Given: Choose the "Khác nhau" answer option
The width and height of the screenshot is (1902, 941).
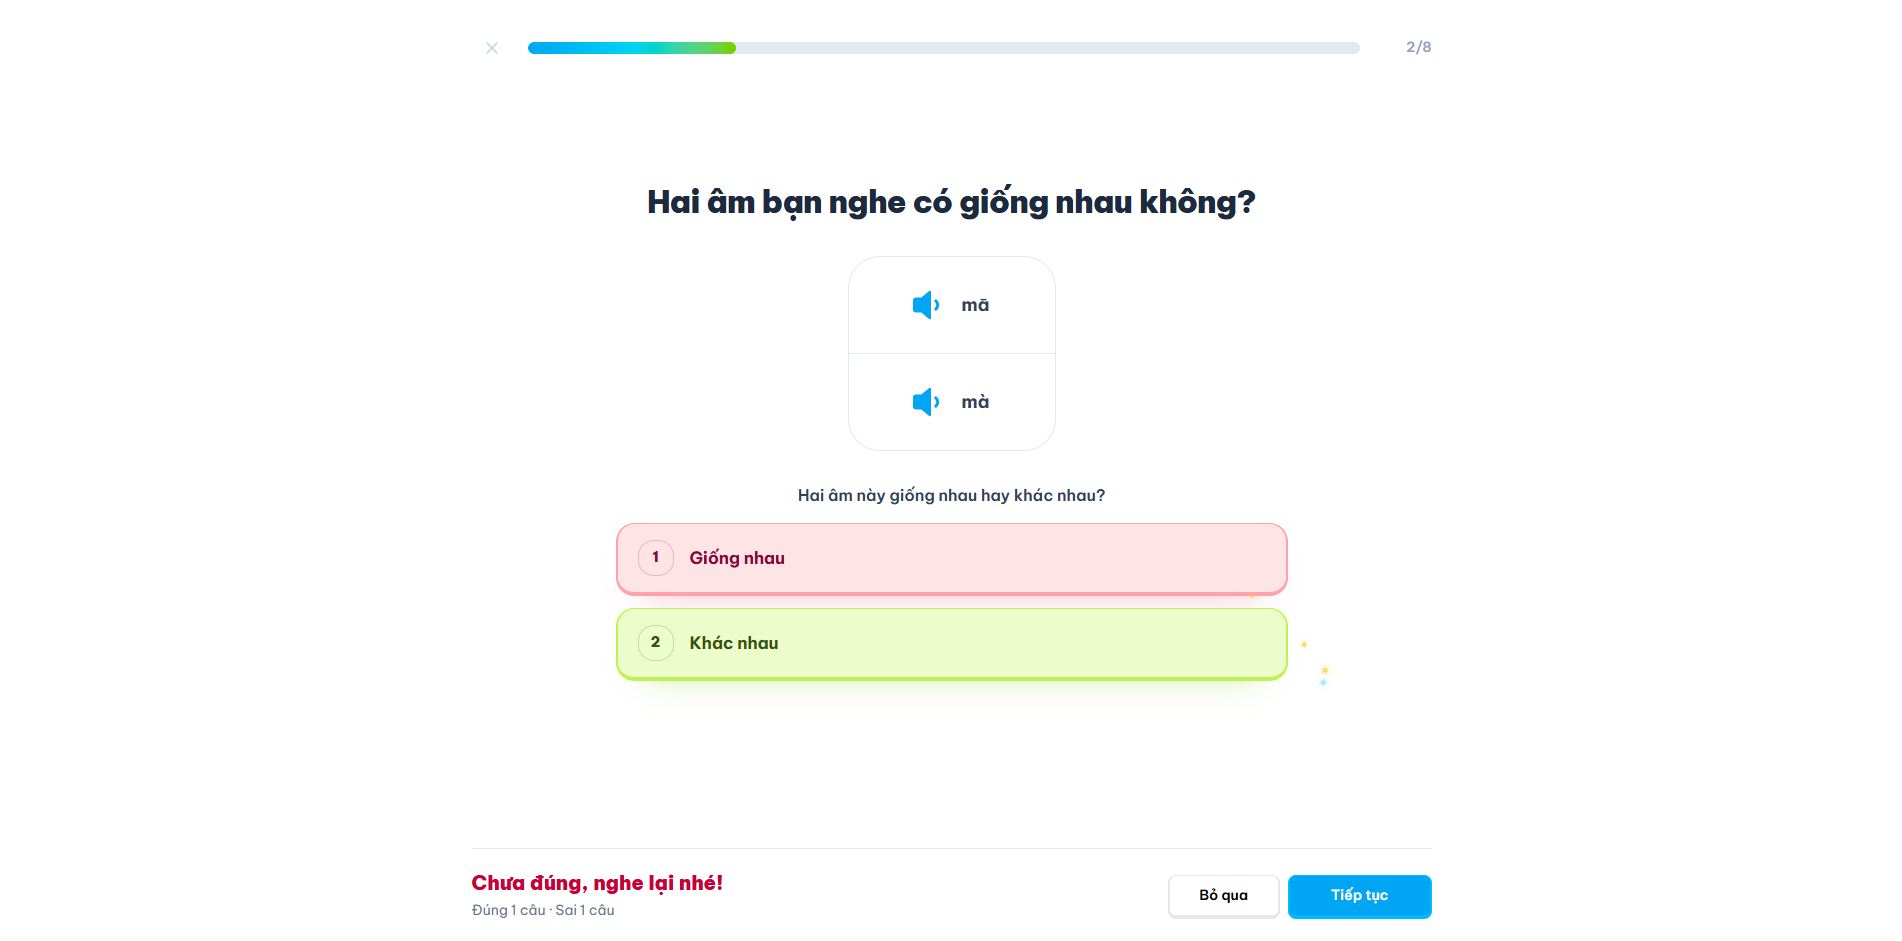Looking at the screenshot, I should (950, 643).
